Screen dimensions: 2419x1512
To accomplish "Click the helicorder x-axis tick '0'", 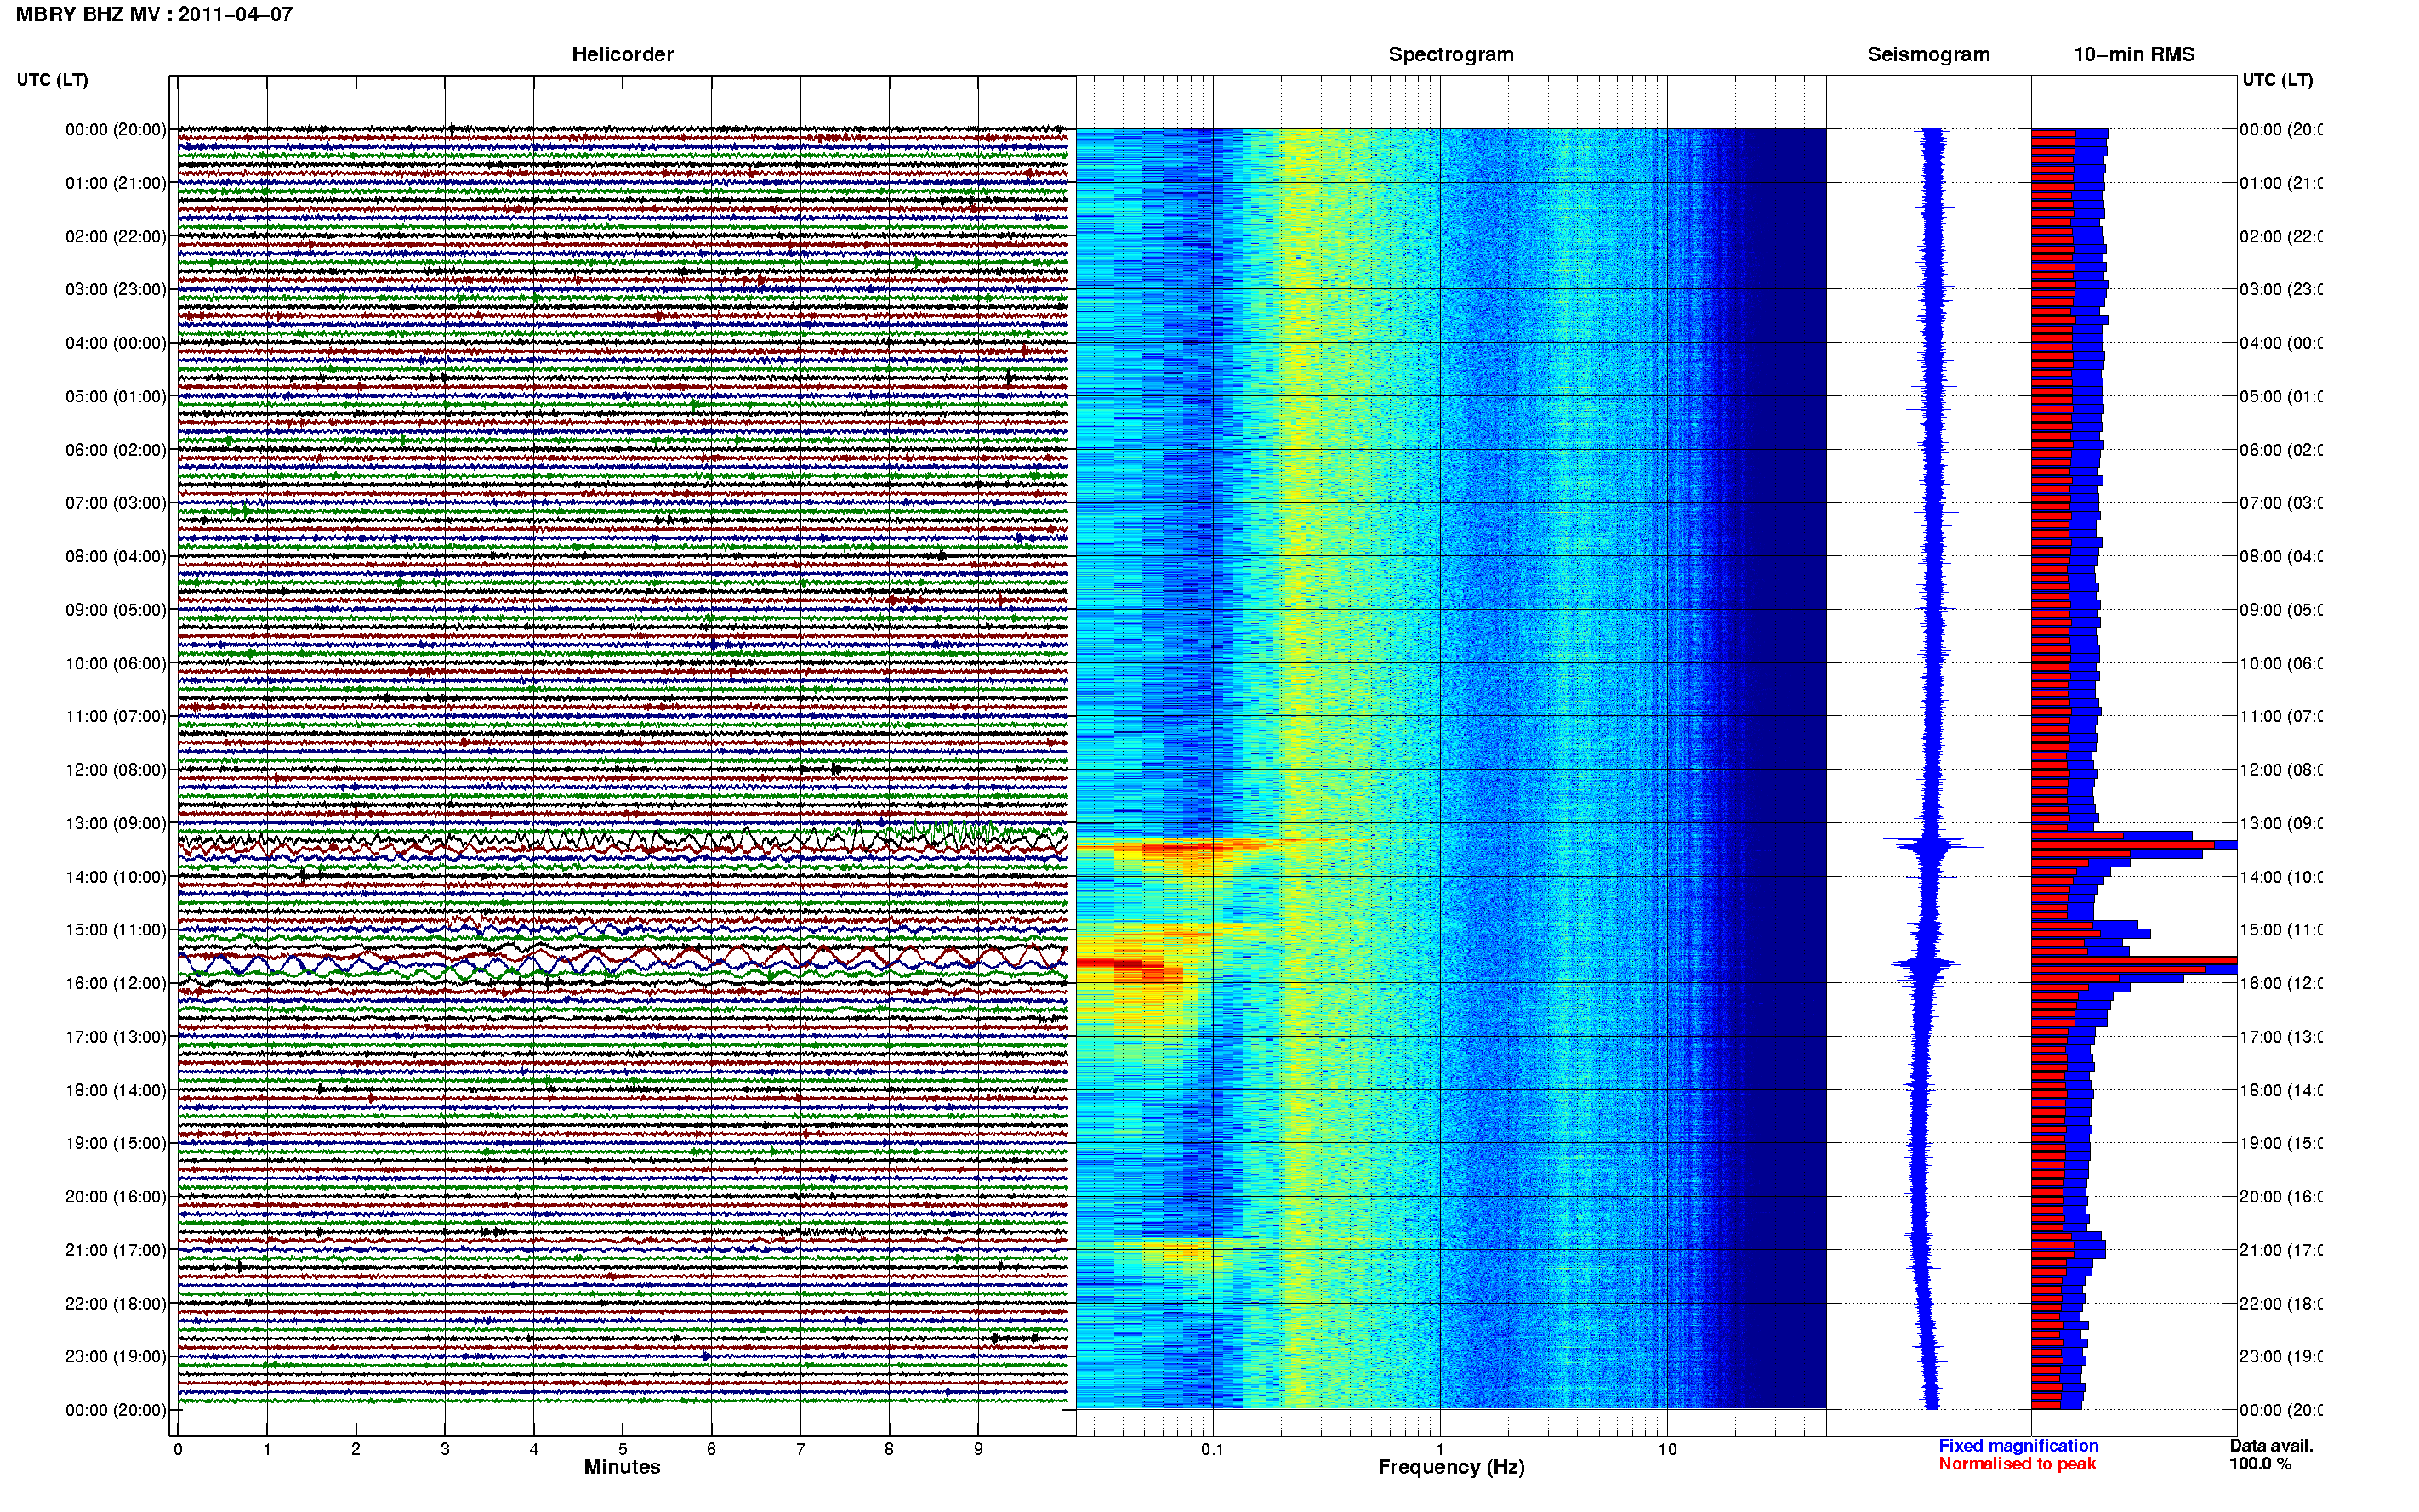I will 178,1449.
